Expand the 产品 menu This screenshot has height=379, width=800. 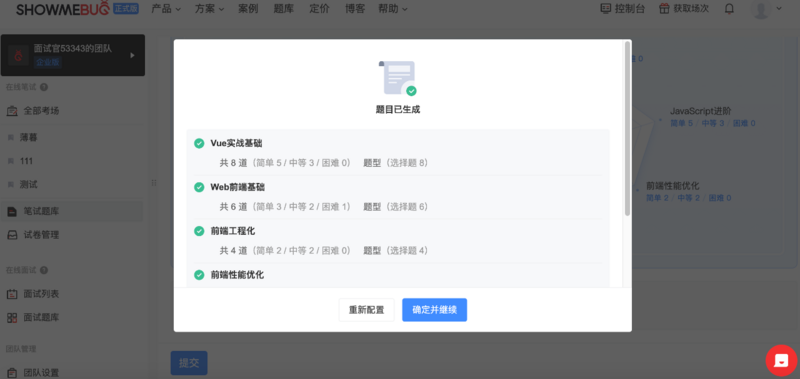point(166,9)
